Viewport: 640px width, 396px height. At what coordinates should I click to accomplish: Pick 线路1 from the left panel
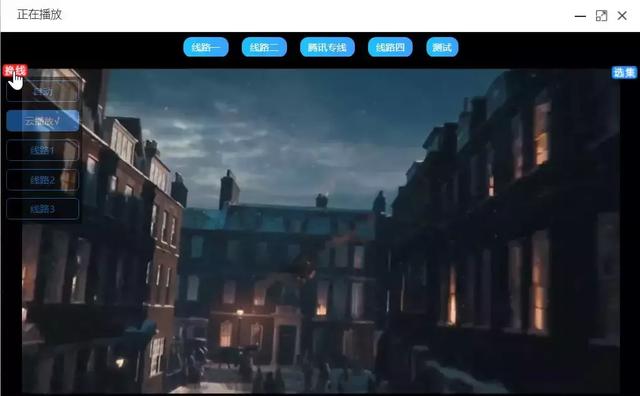click(x=43, y=150)
